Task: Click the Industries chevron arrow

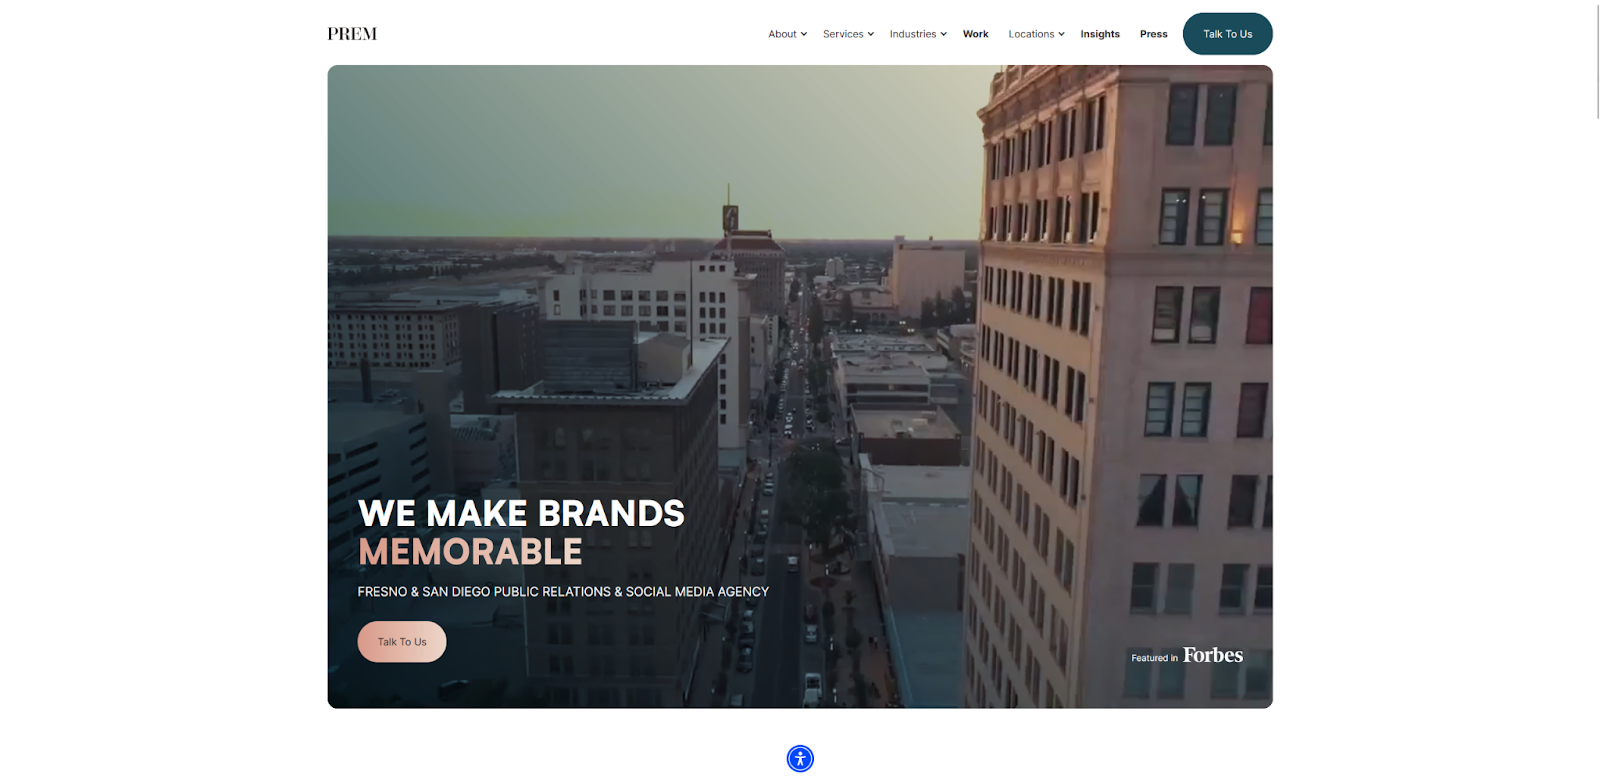Action: click(943, 34)
